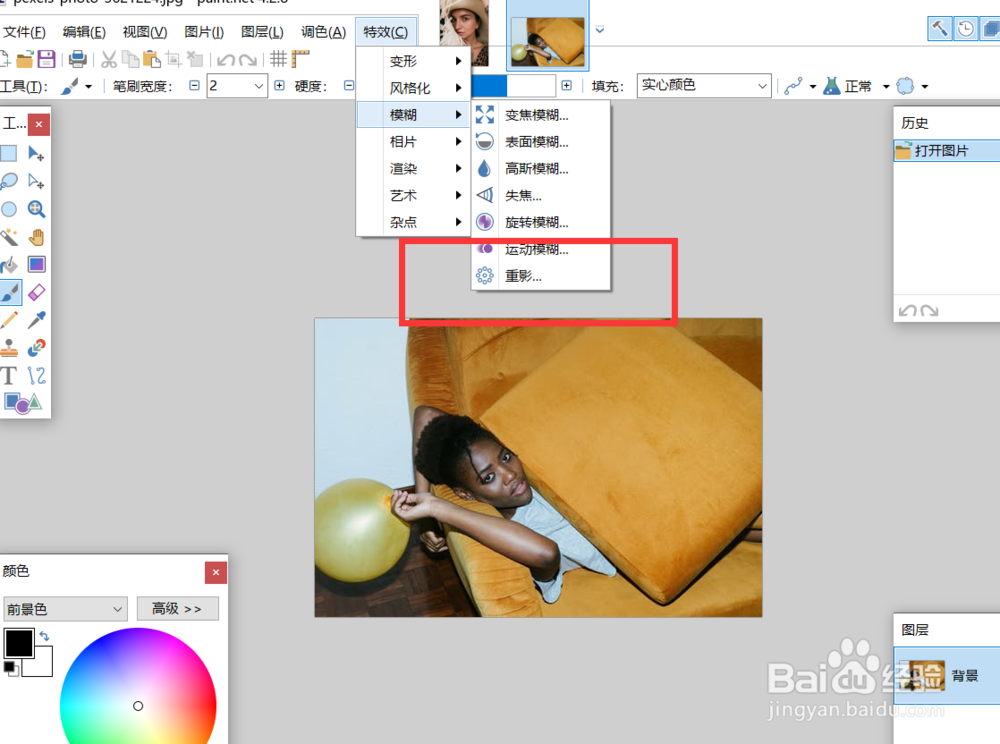This screenshot has height=744, width=1000.
Task: Toggle the Tools window utility icon
Action: point(940,29)
